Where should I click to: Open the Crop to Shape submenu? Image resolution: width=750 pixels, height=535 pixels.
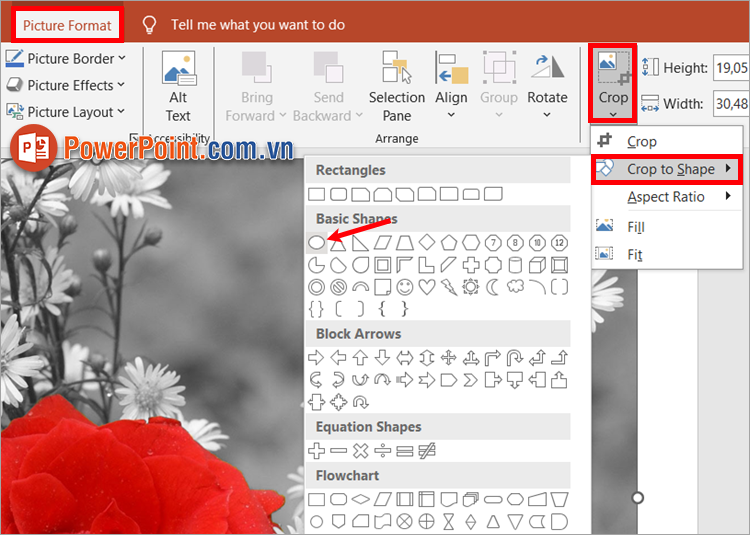[x=667, y=169]
